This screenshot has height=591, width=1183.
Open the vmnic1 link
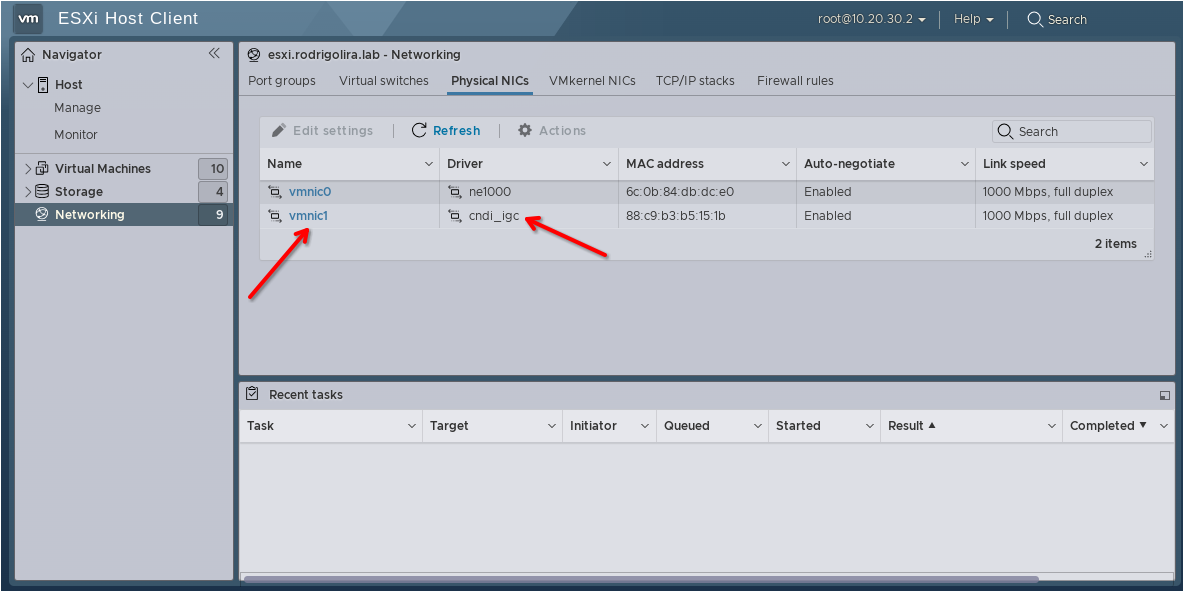click(x=308, y=216)
